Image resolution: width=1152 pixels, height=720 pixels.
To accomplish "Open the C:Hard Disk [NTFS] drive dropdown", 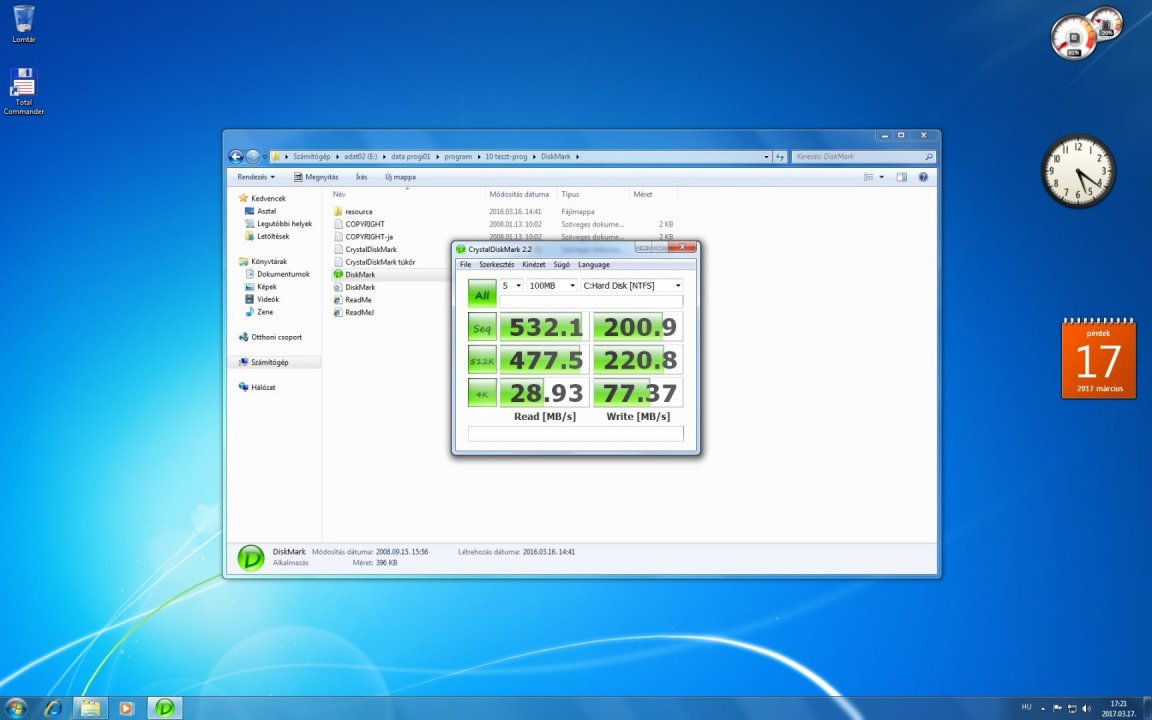I will pyautogui.click(x=632, y=285).
